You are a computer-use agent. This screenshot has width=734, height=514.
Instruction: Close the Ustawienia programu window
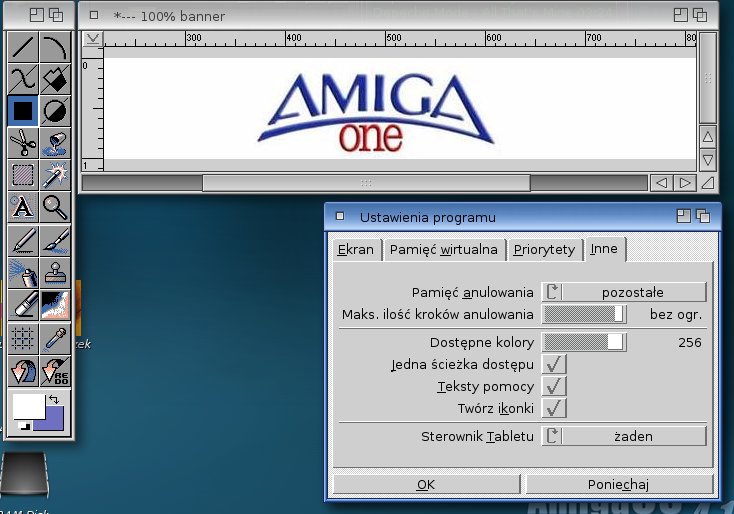tap(340, 216)
